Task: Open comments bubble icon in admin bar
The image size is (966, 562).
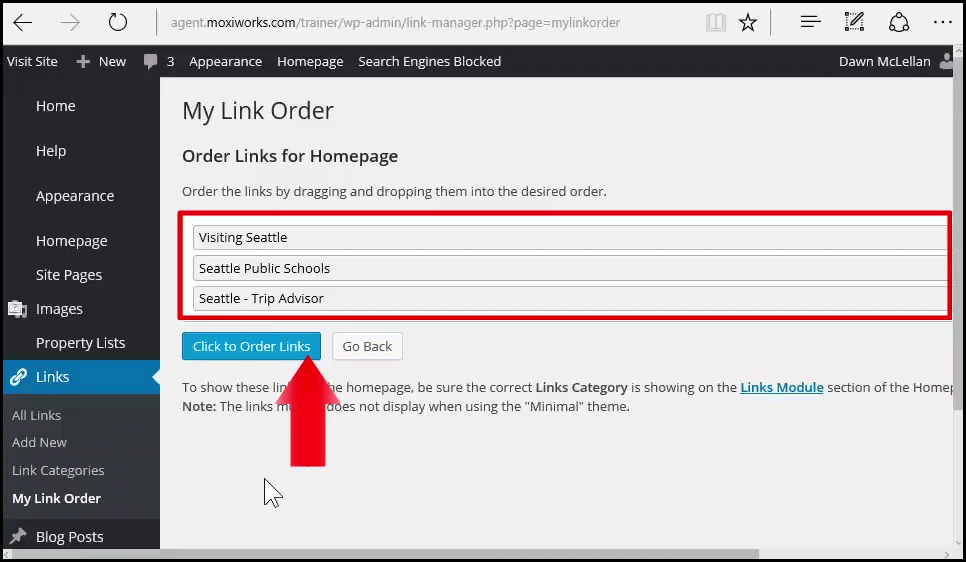Action: pyautogui.click(x=151, y=61)
